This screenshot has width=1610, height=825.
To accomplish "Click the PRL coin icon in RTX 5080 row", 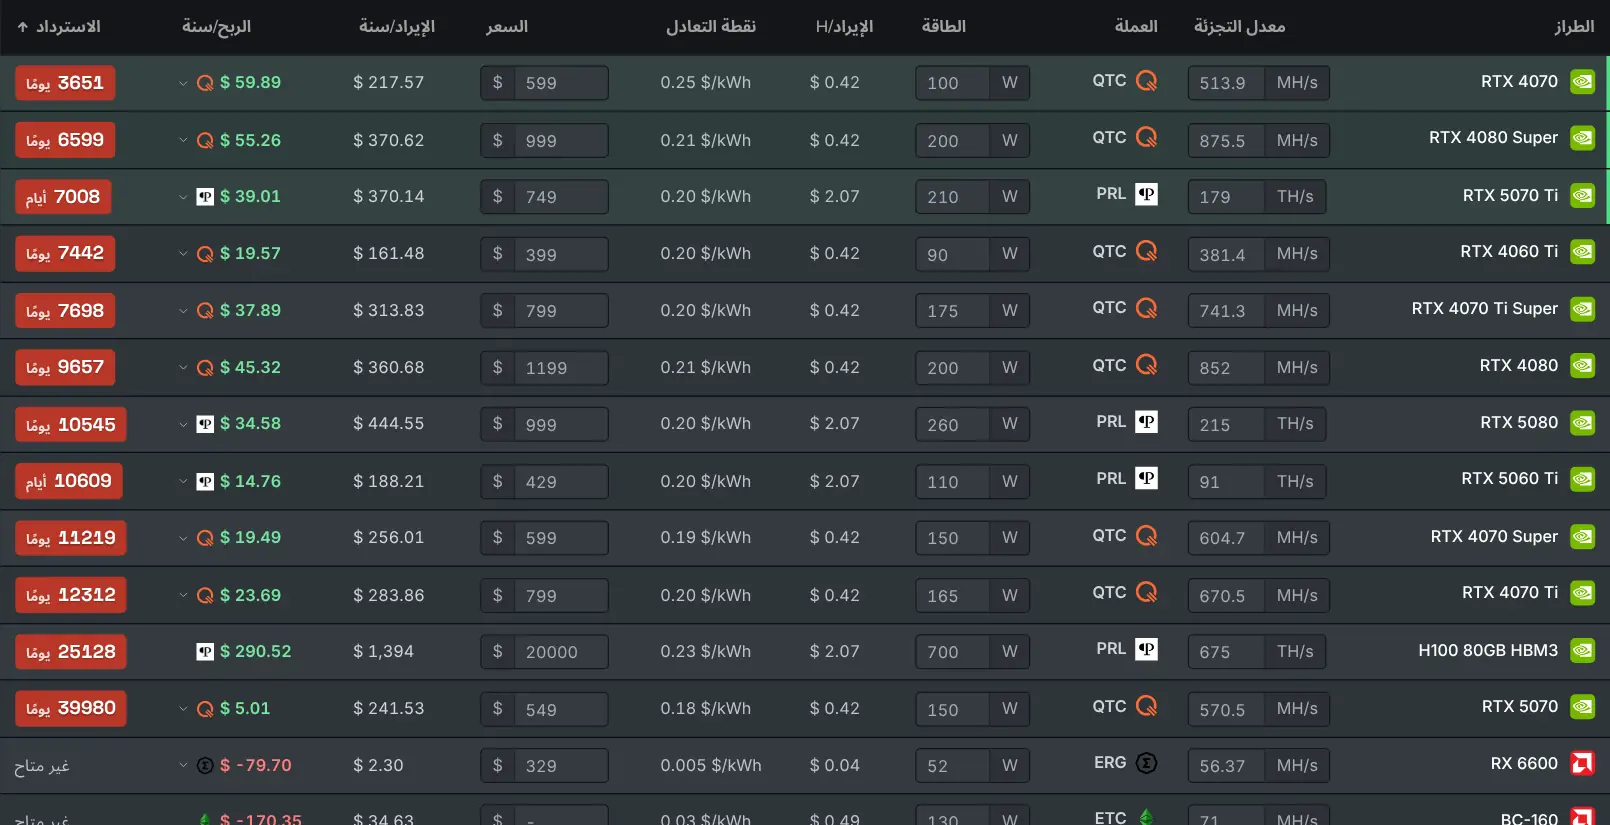I will [x=1146, y=422].
